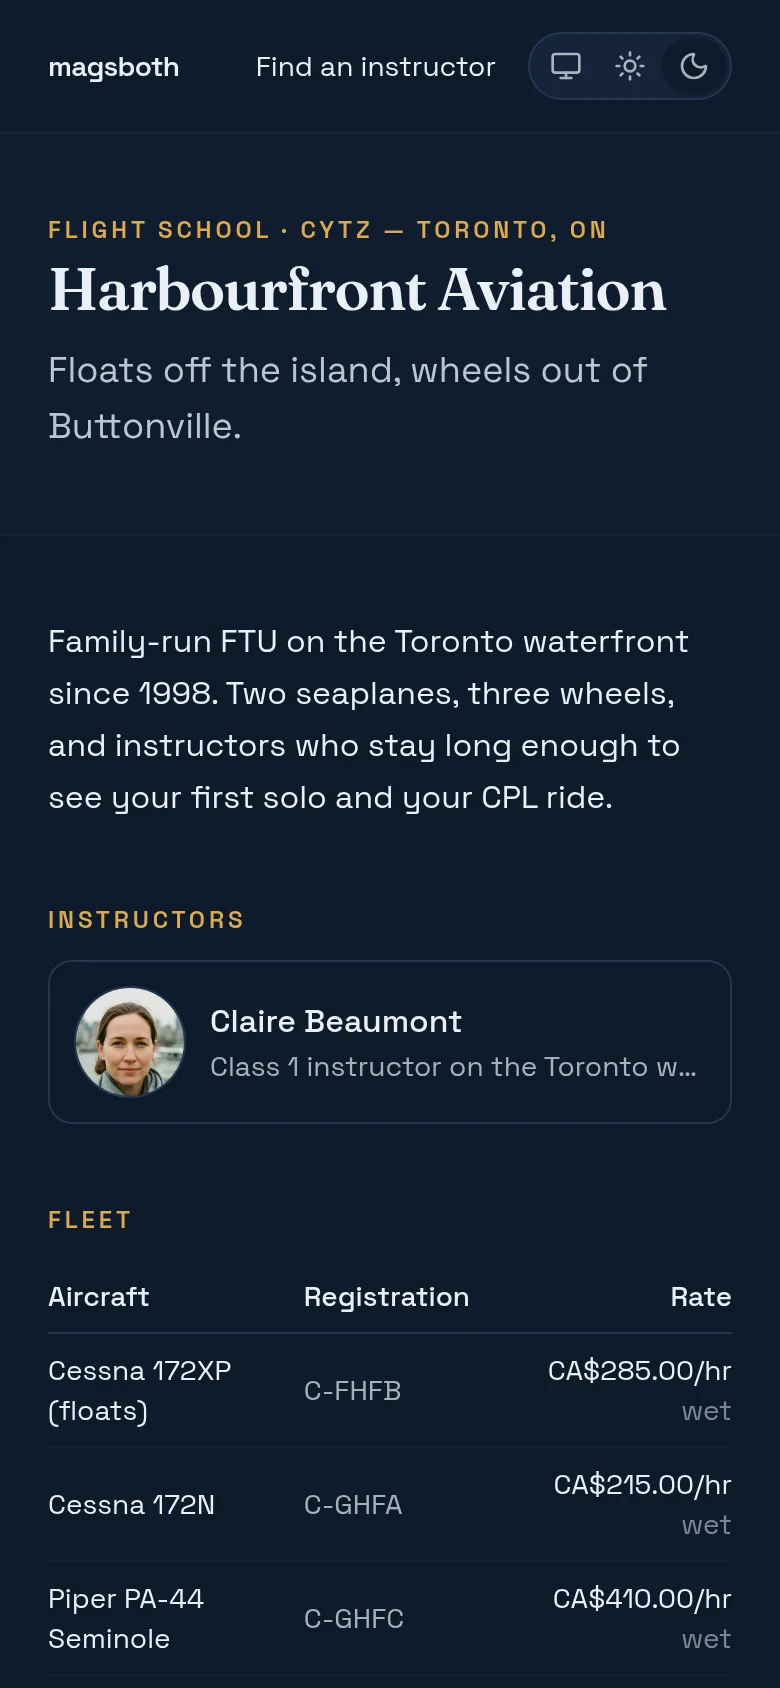Click the Rate column header
Screen dimensions: 780x1688
(x=701, y=1297)
